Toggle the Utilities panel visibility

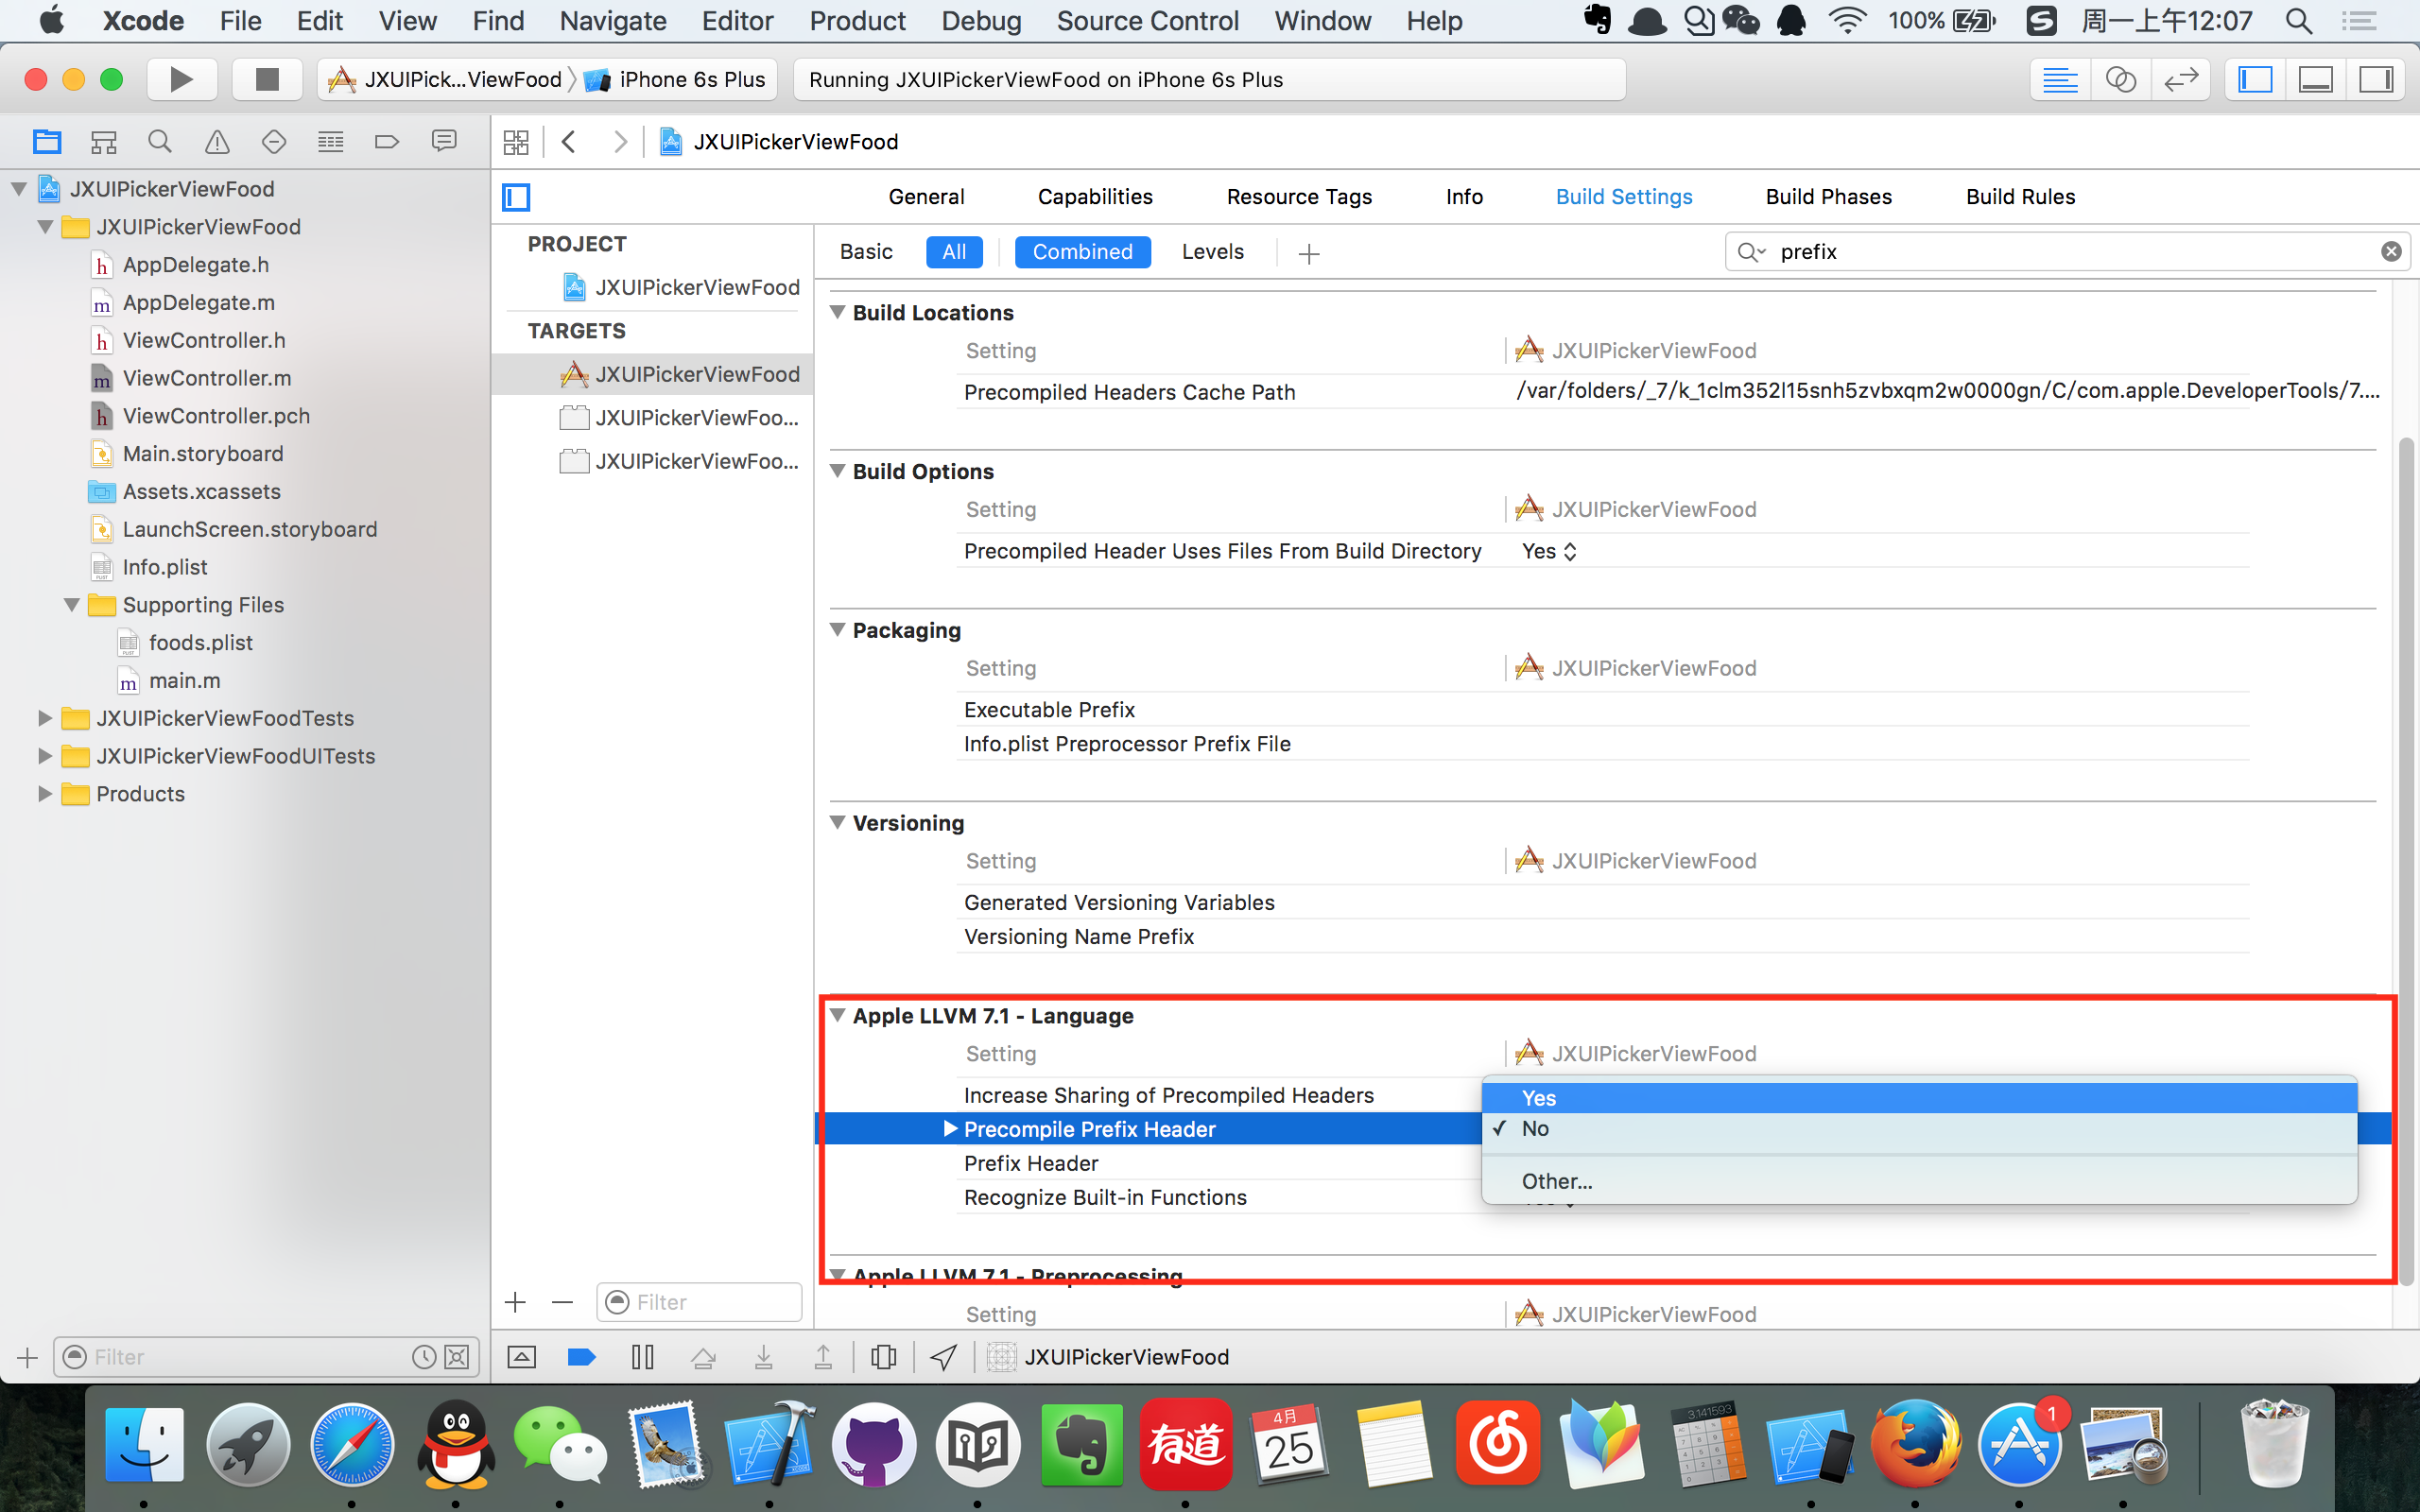[x=2375, y=79]
